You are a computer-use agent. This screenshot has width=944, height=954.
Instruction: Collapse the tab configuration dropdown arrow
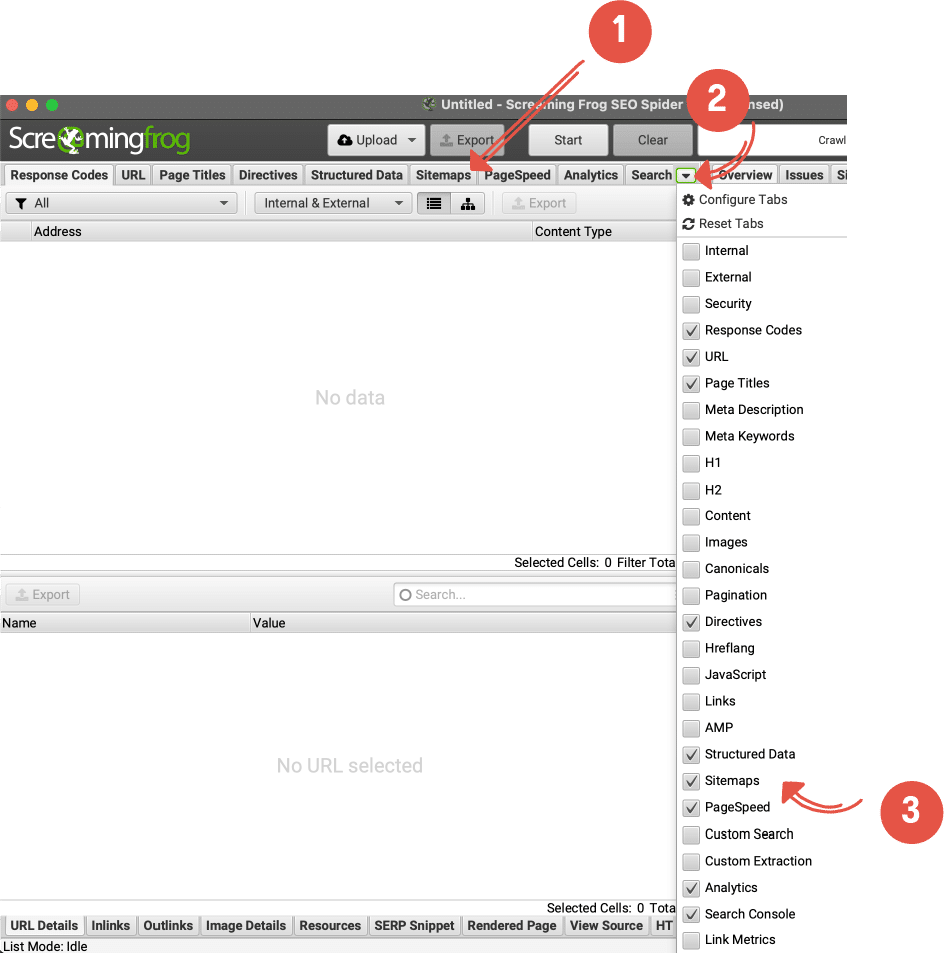[x=686, y=176]
